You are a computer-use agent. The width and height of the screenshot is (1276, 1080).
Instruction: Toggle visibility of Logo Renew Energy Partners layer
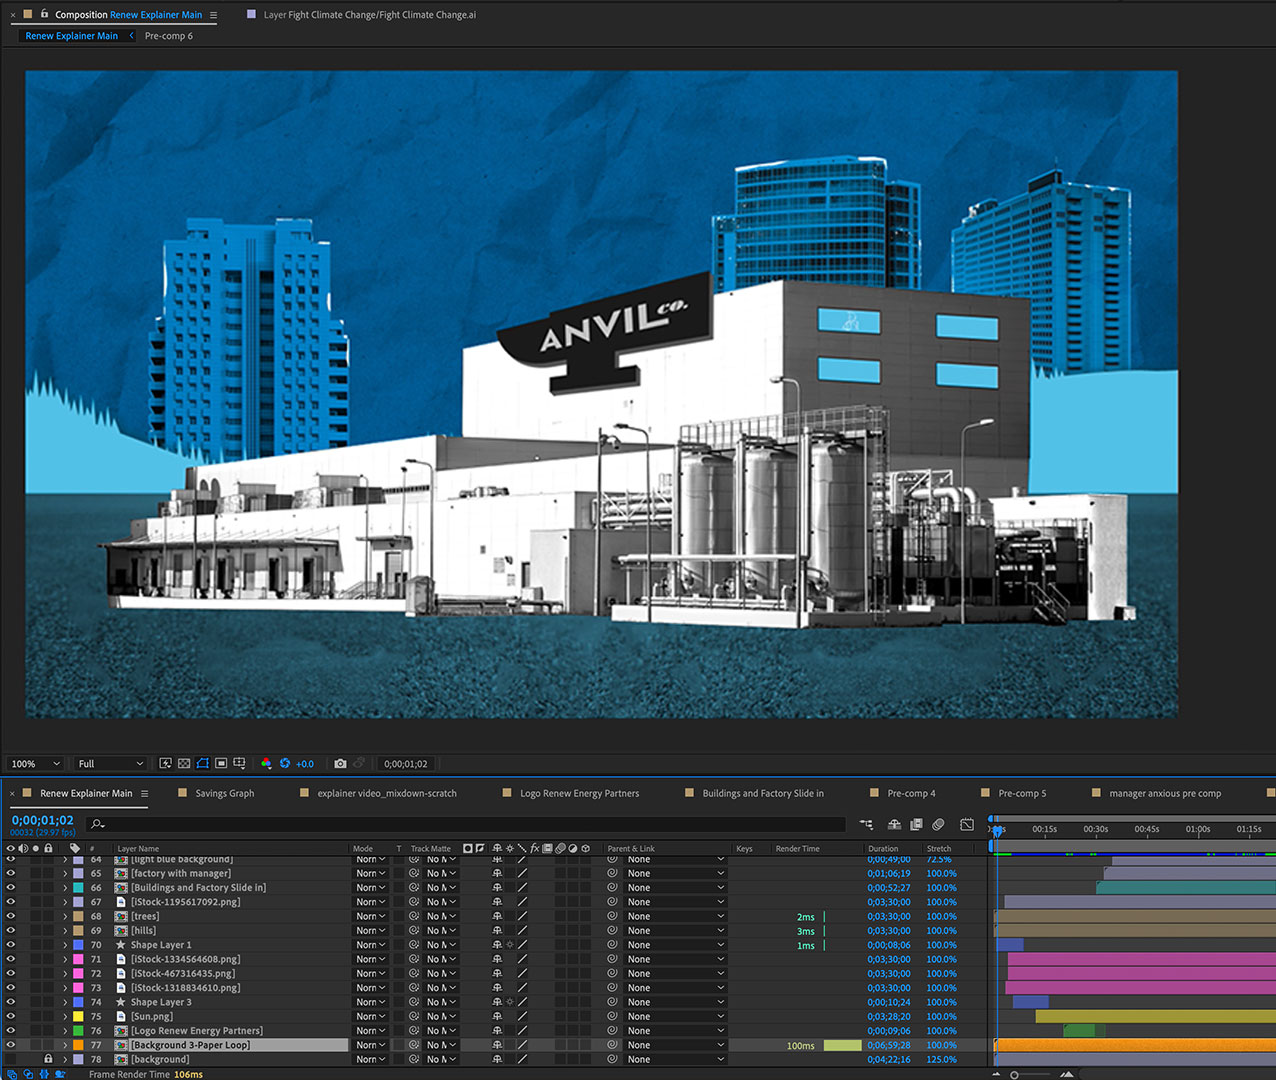pyautogui.click(x=11, y=1031)
